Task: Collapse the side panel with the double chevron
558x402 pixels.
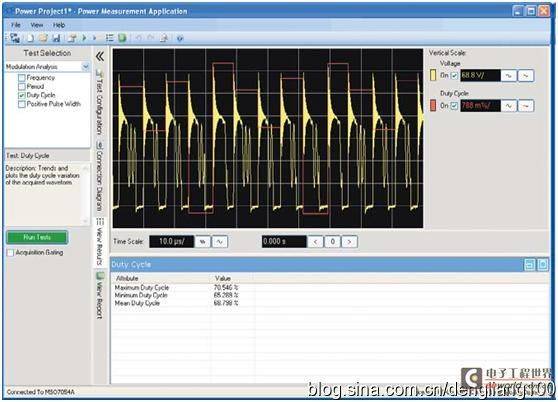Action: [x=100, y=56]
